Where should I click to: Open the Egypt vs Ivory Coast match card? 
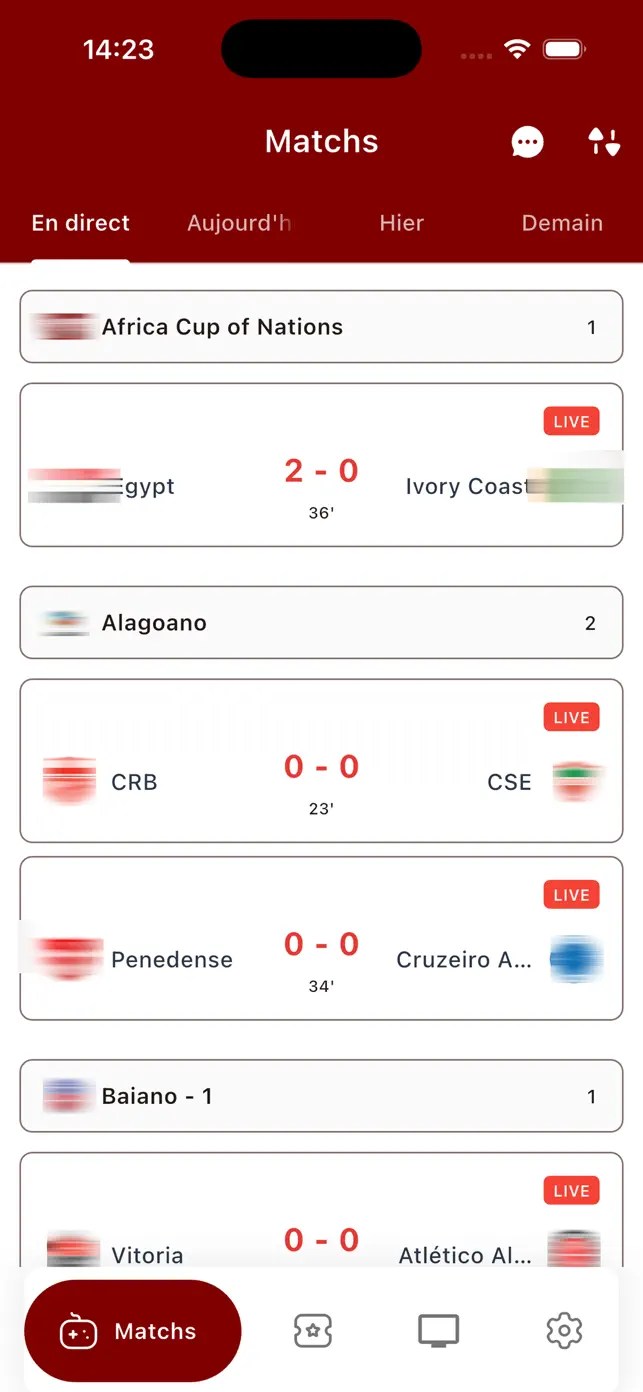(321, 465)
